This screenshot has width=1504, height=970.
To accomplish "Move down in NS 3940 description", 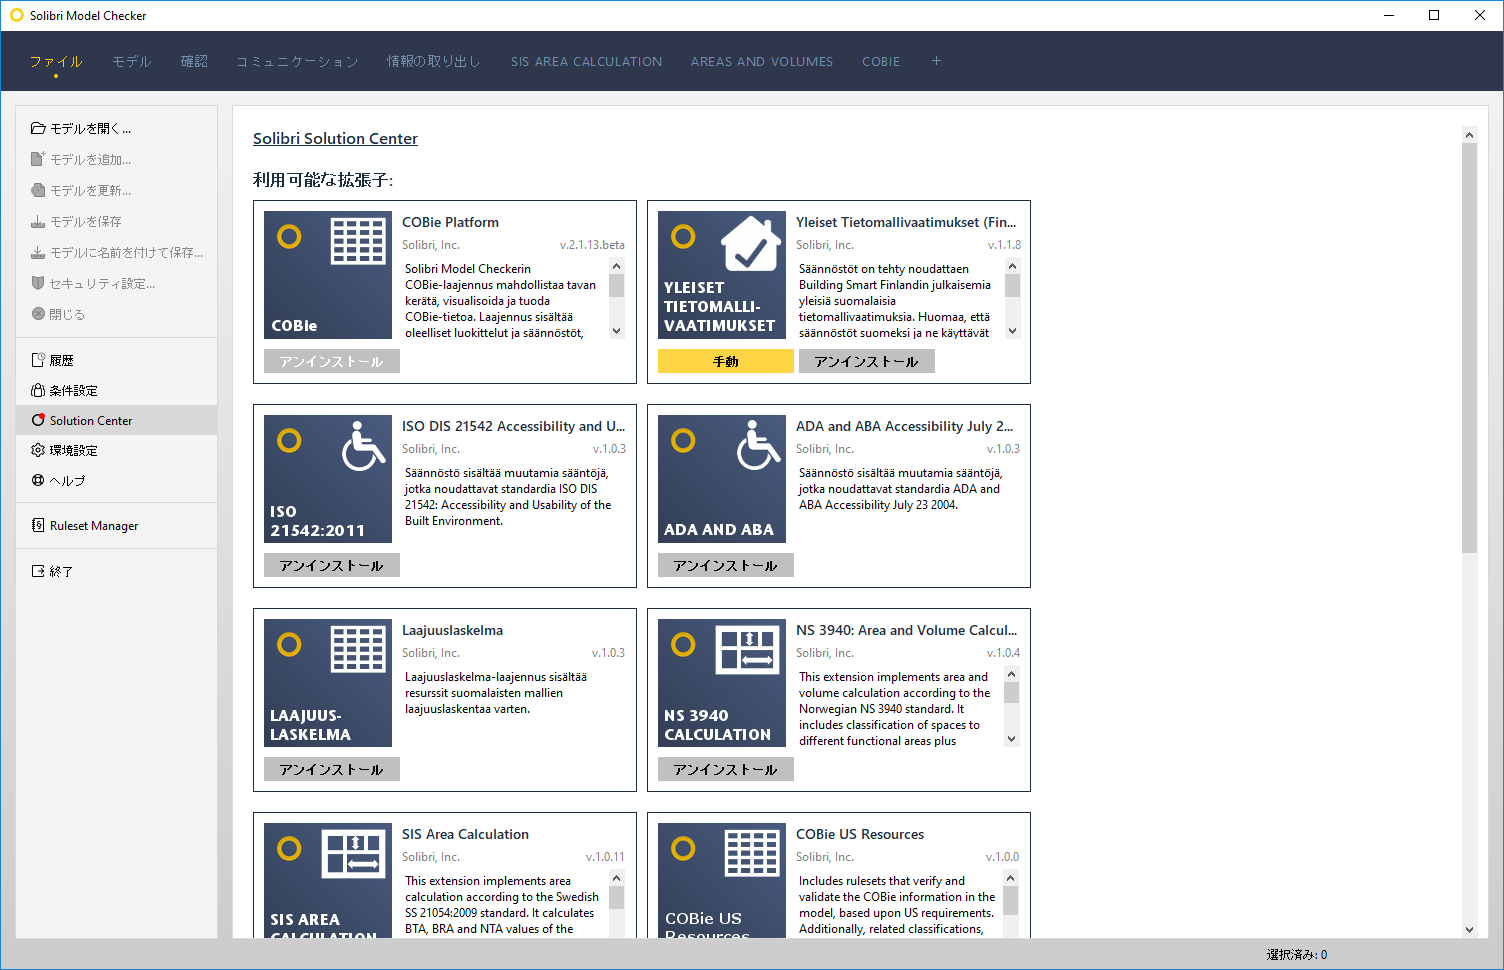I will click(1011, 739).
